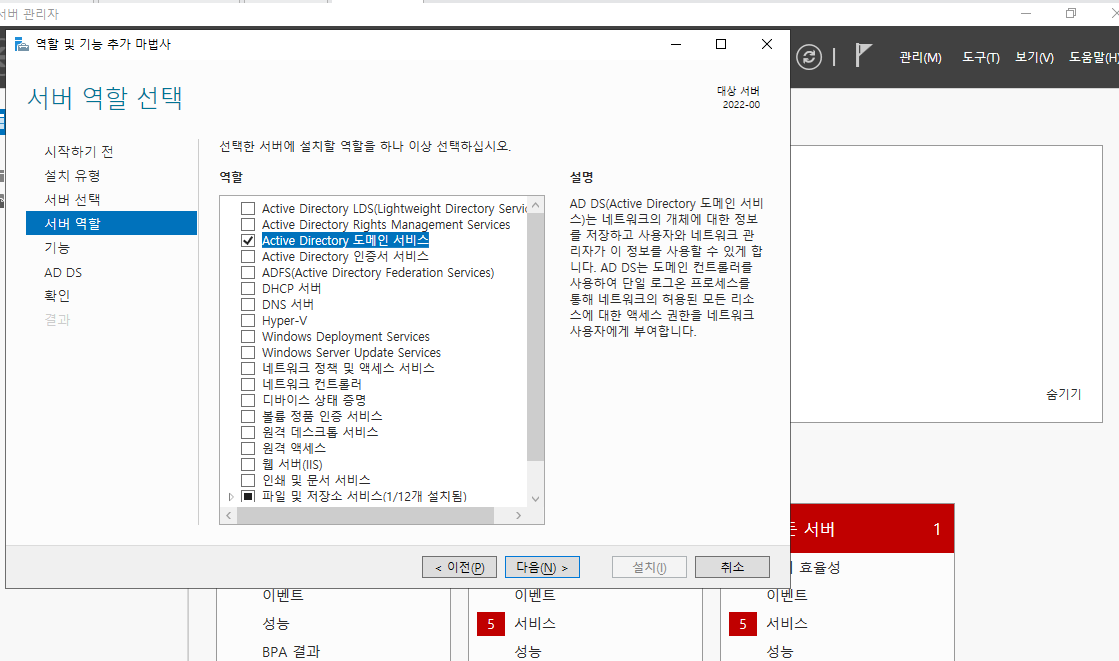Minimize the role wizard window
1119x661 pixels.
[x=676, y=44]
